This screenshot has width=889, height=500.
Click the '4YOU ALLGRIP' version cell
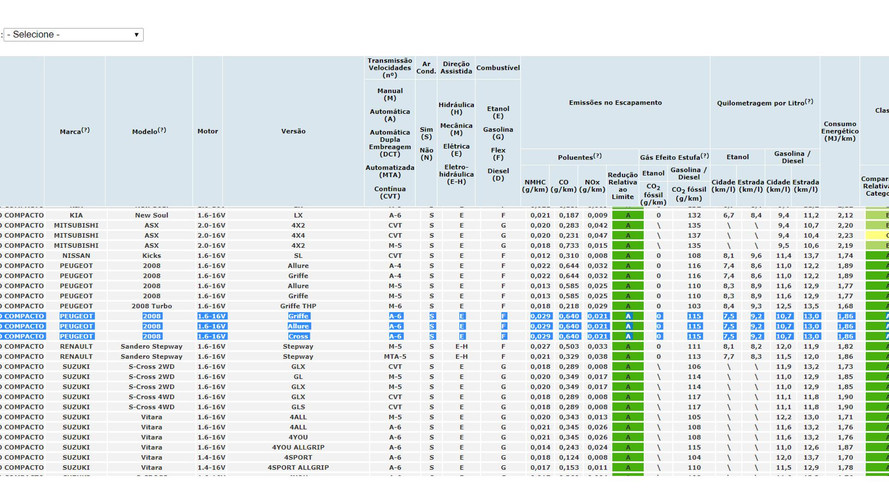click(x=298, y=447)
